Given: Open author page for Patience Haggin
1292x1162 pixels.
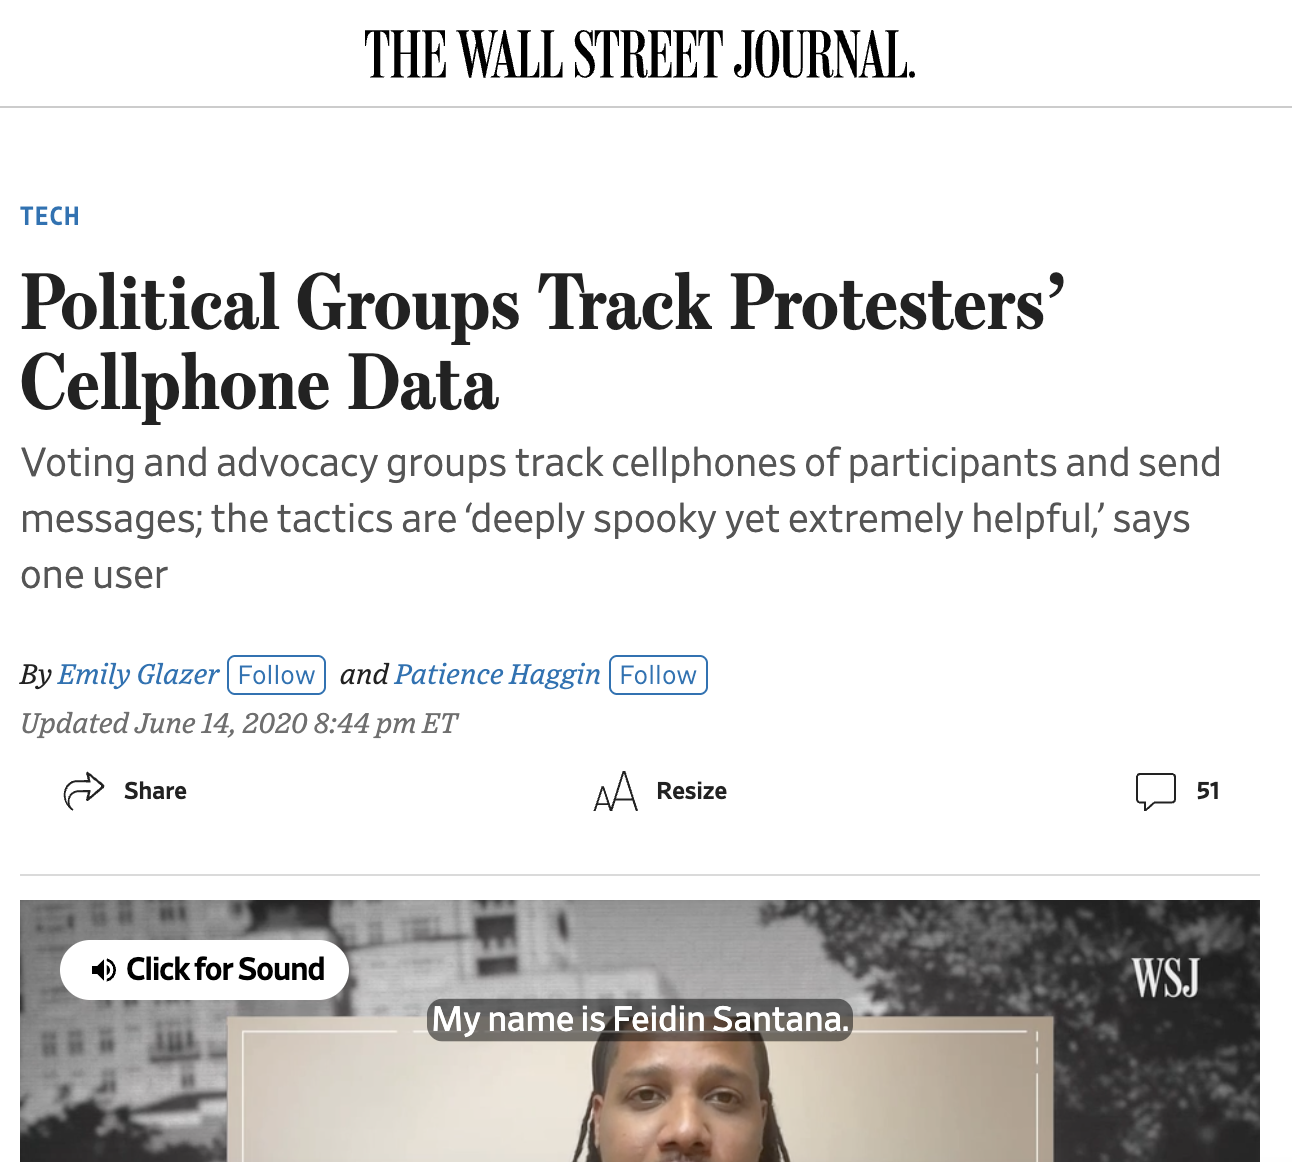Looking at the screenshot, I should [x=497, y=675].
